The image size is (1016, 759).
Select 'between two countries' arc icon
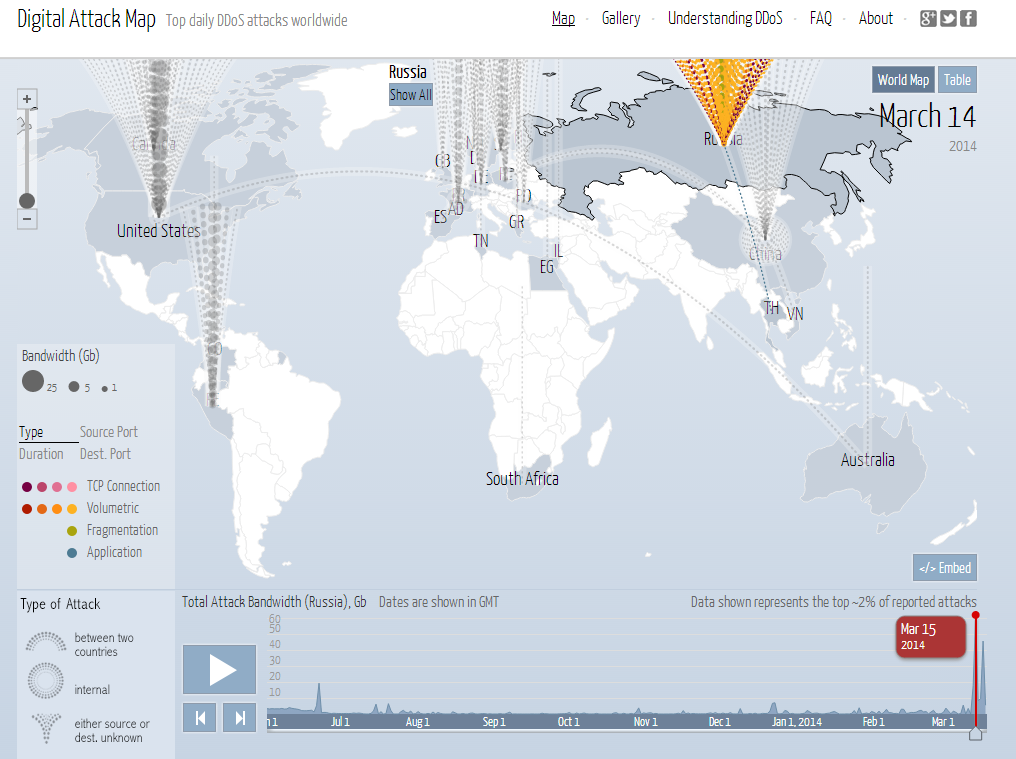(45, 642)
